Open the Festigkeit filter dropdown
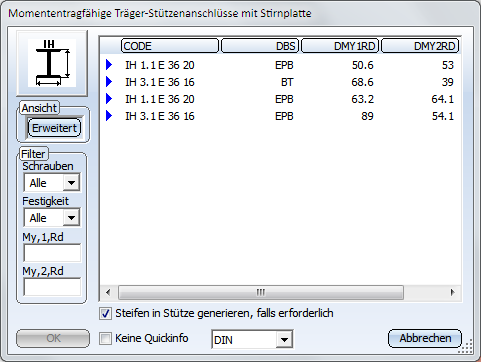 [x=71, y=218]
